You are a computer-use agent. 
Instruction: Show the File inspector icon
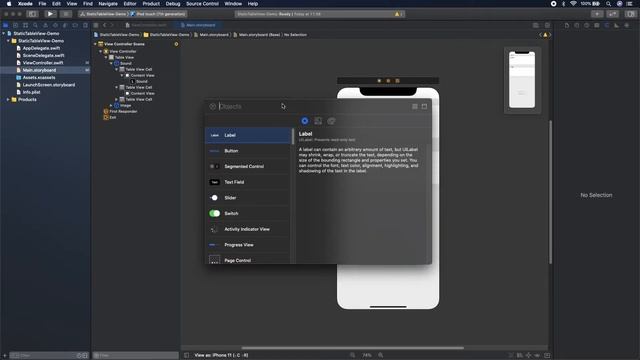pyautogui.click(x=567, y=25)
